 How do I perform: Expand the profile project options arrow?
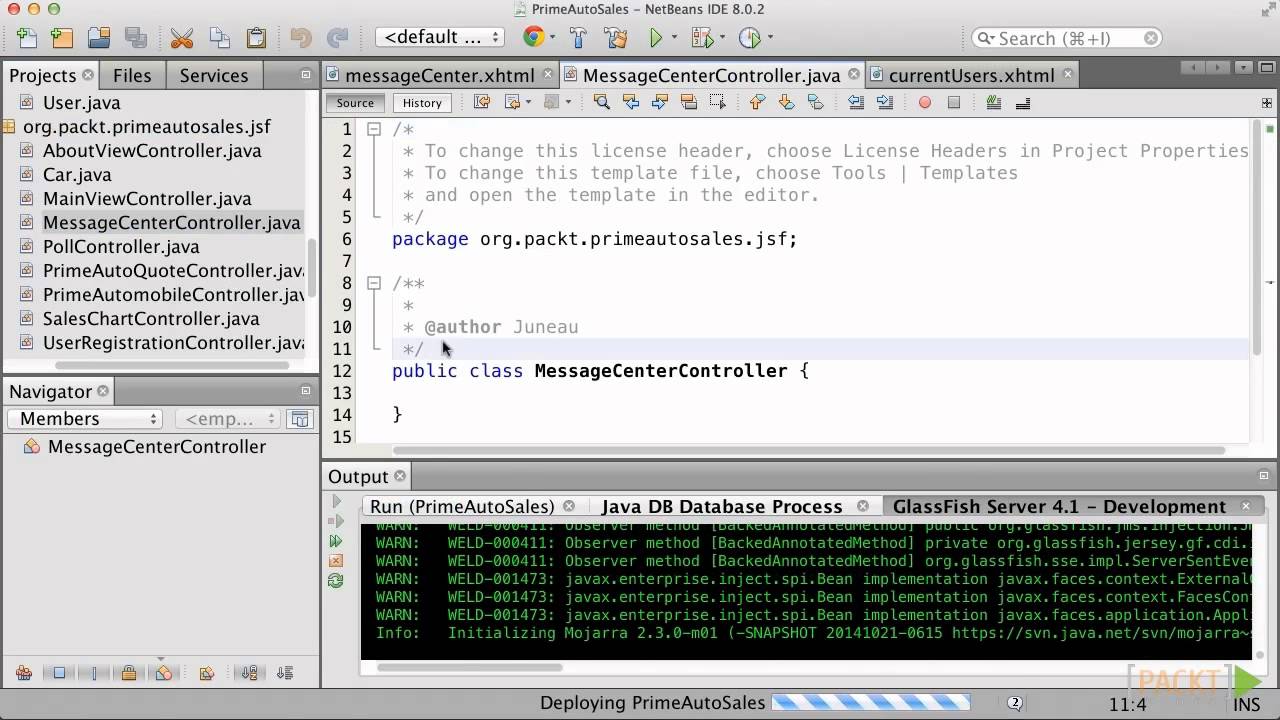[x=769, y=38]
